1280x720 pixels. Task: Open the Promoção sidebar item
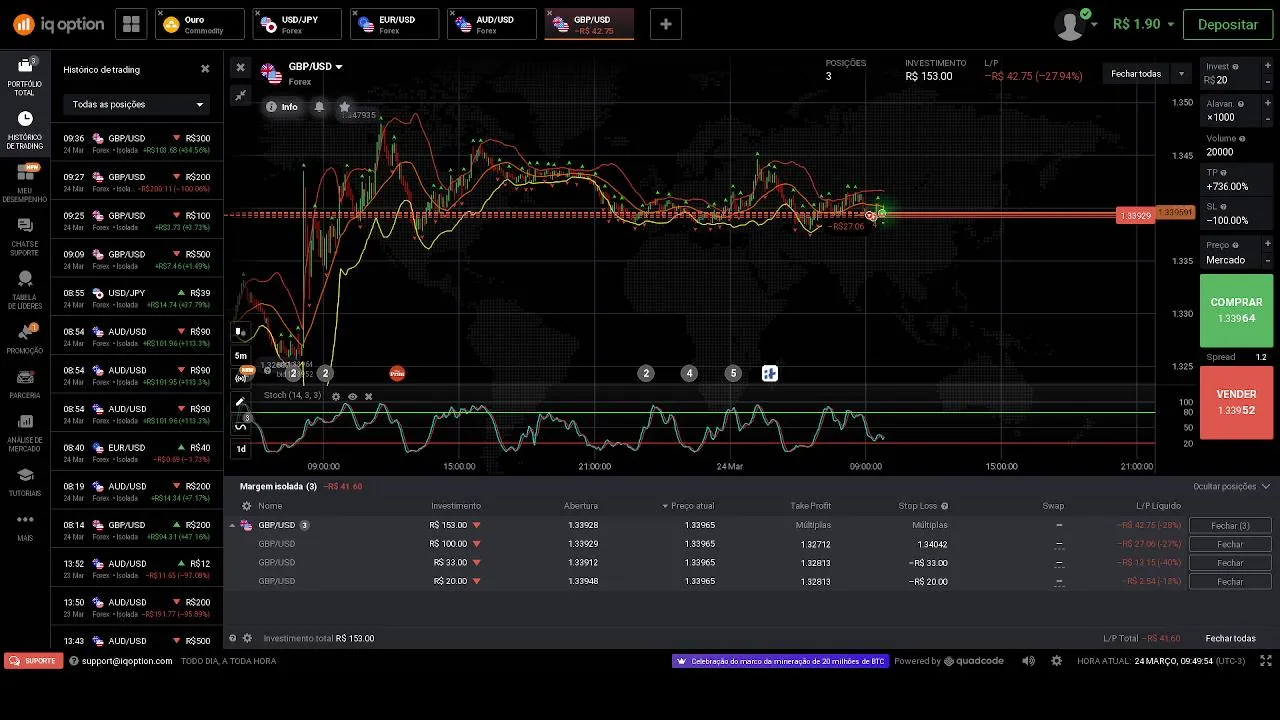click(25, 340)
